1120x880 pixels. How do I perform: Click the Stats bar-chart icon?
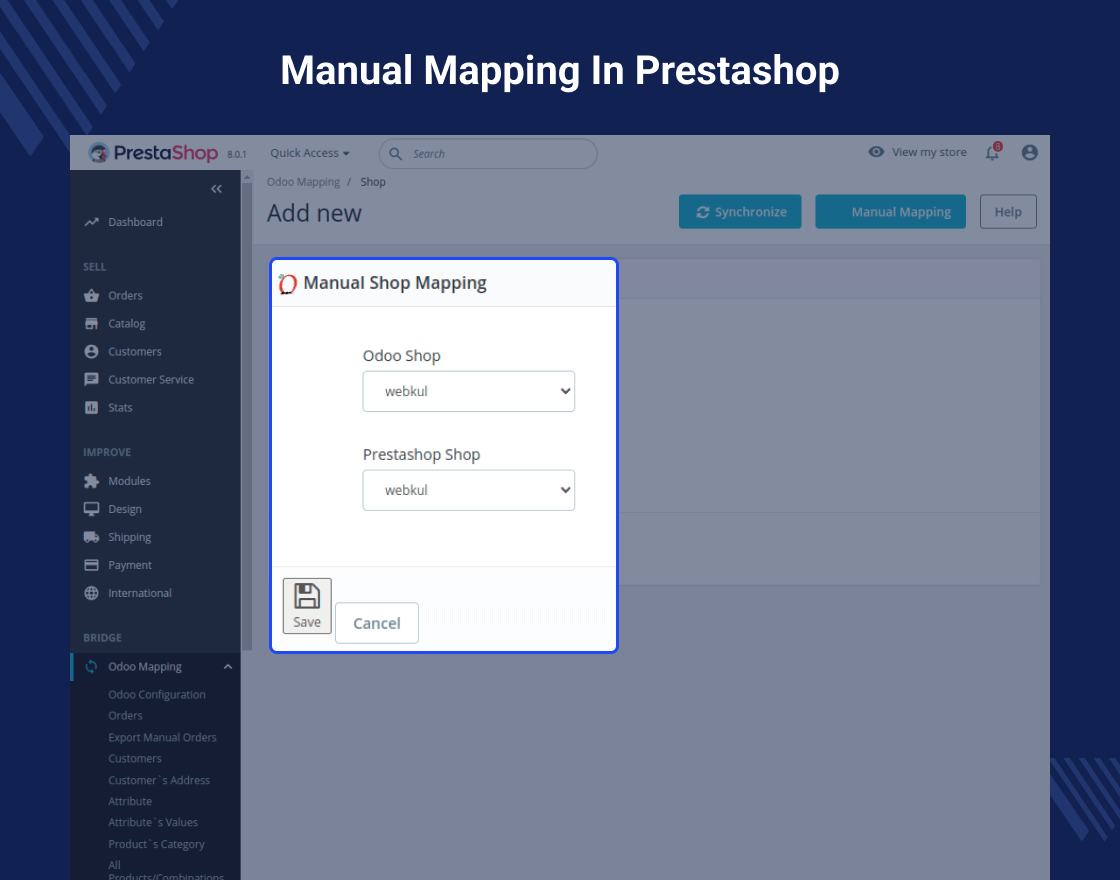point(91,407)
